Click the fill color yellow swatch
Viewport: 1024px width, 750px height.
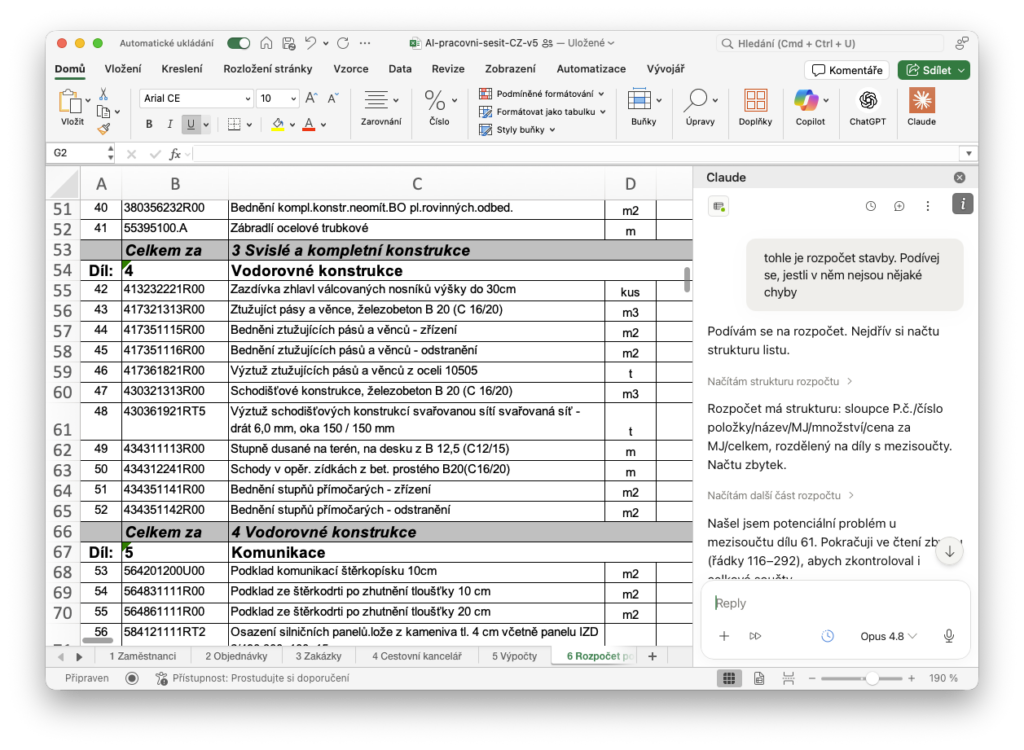pyautogui.click(x=278, y=124)
